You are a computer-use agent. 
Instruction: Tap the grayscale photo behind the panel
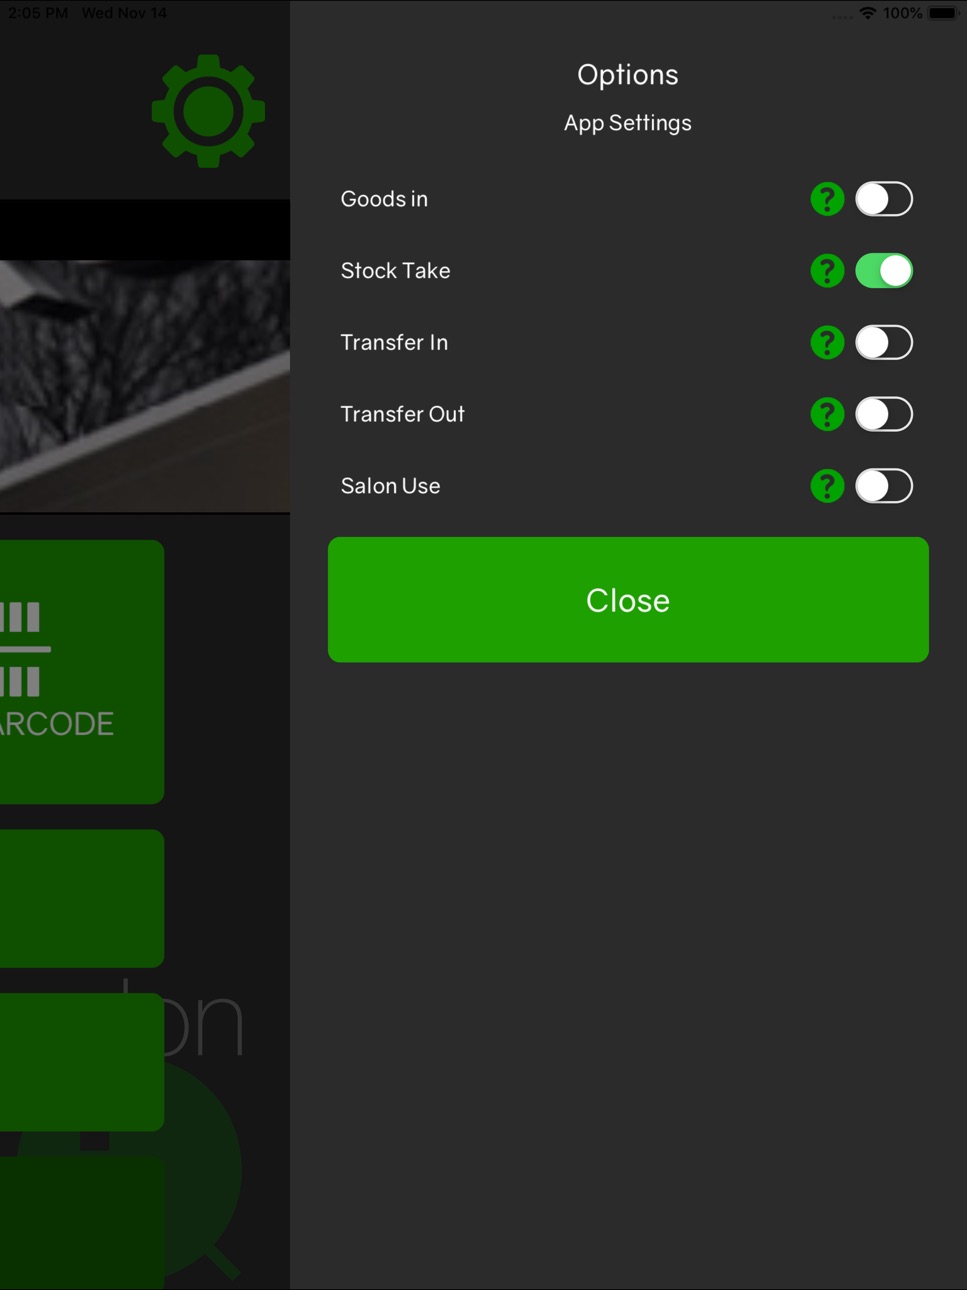(x=145, y=386)
